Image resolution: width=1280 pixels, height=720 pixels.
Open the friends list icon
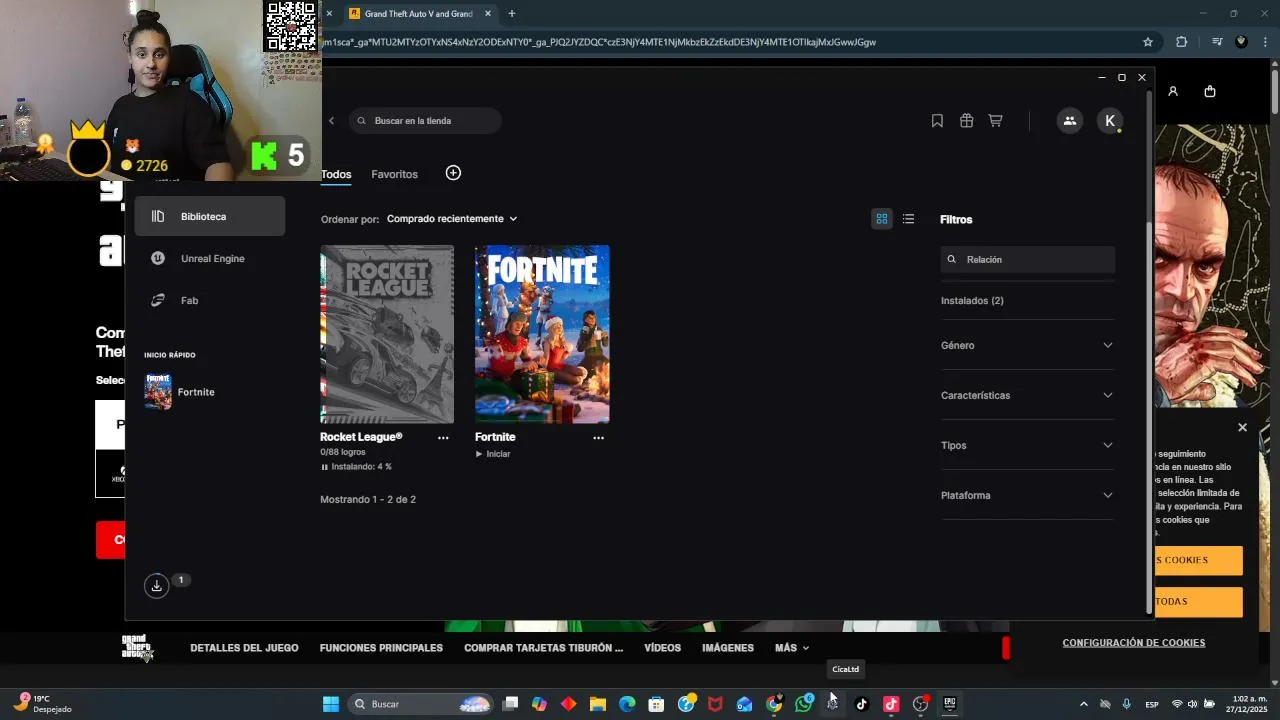[x=1069, y=121]
